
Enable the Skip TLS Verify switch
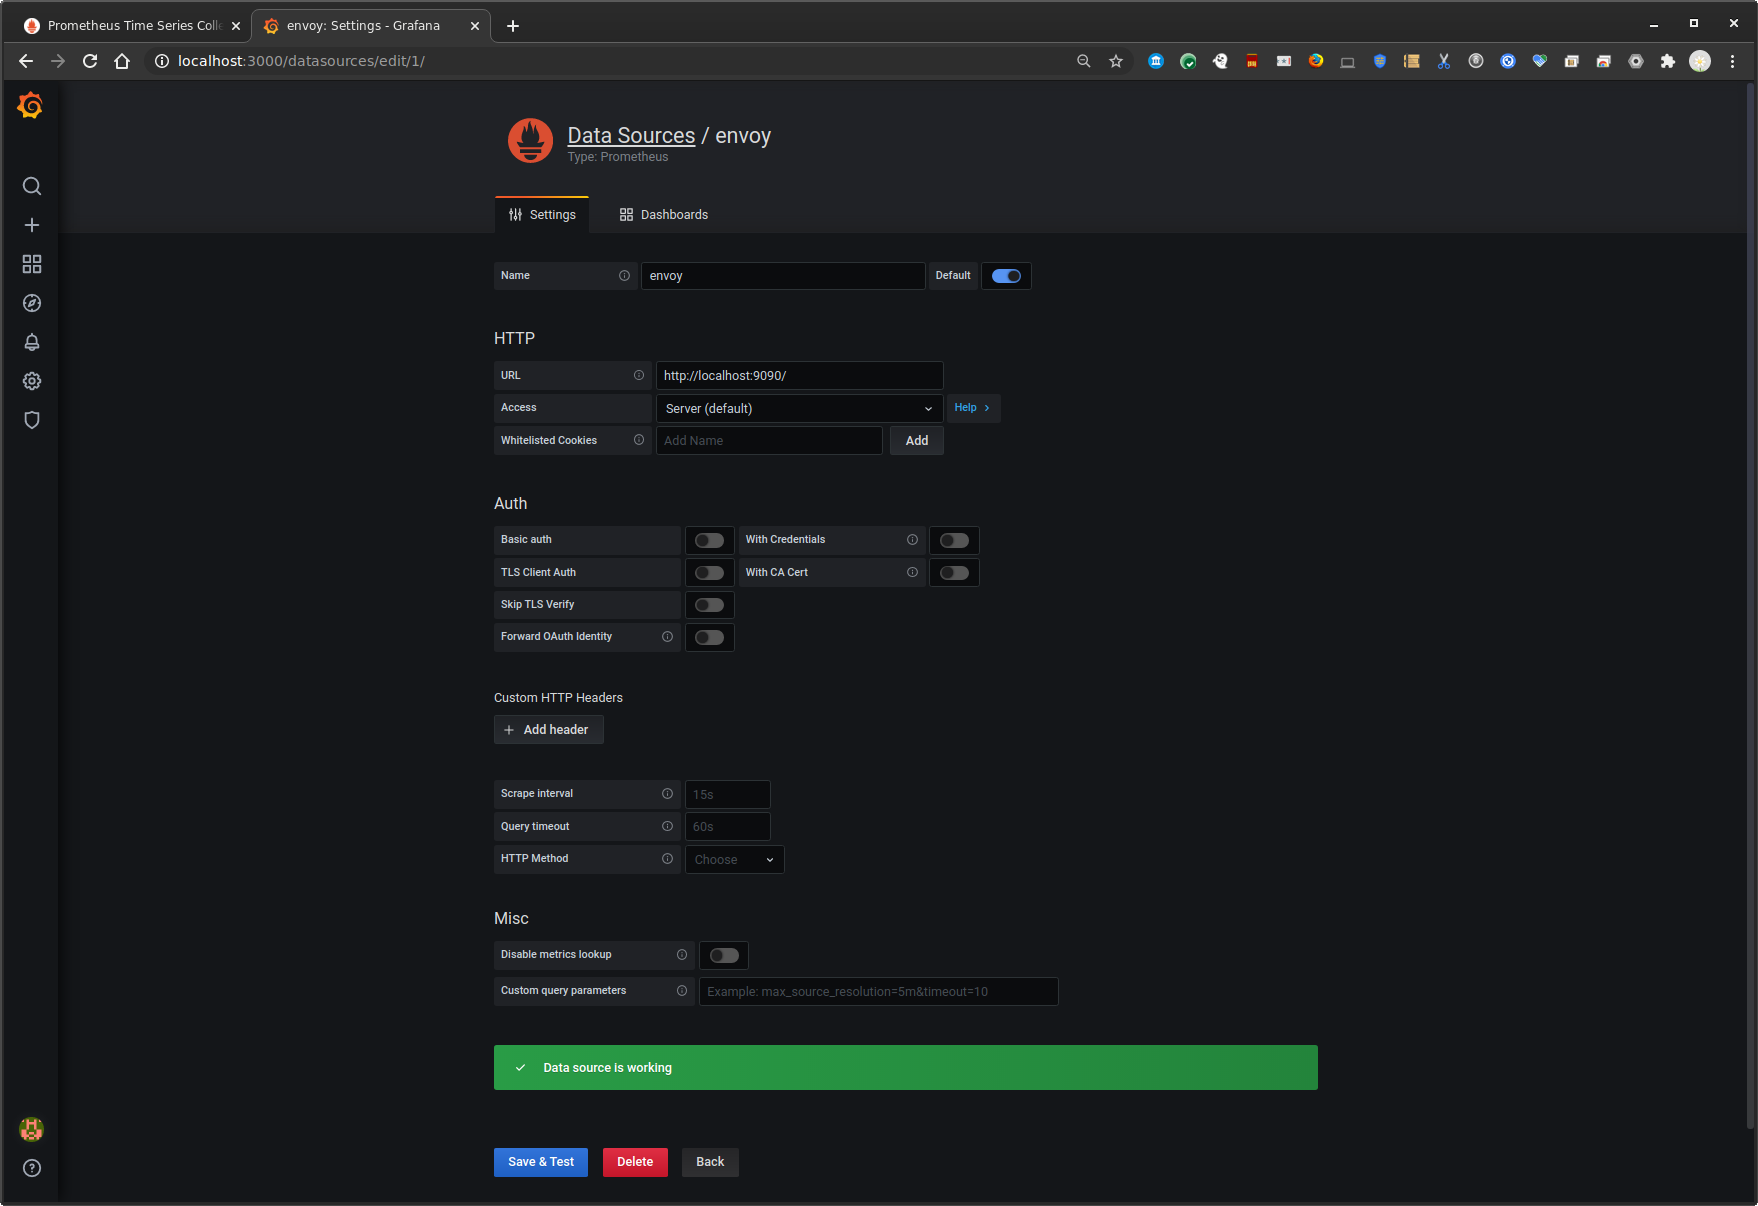(x=709, y=605)
